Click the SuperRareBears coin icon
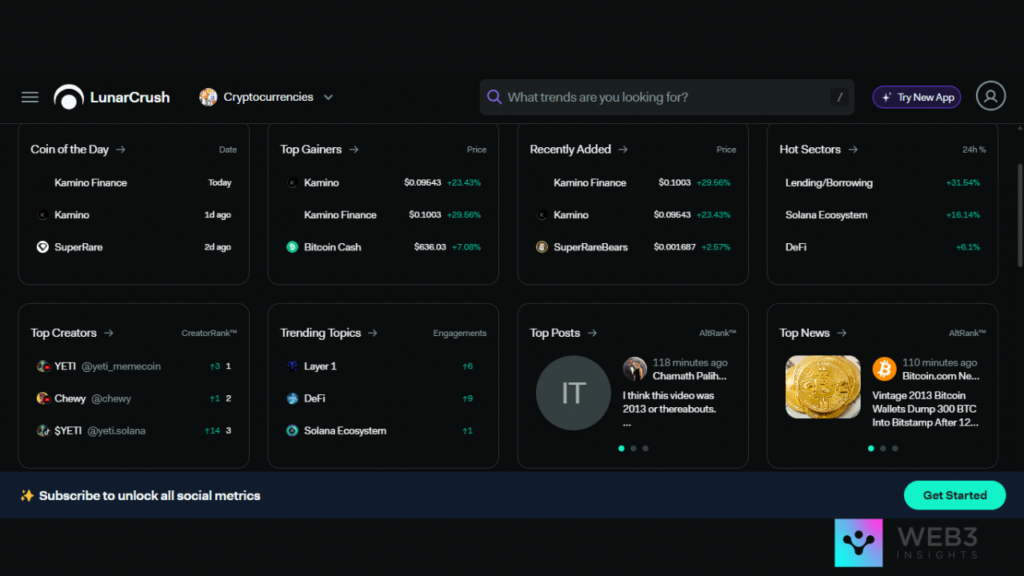 coord(541,247)
